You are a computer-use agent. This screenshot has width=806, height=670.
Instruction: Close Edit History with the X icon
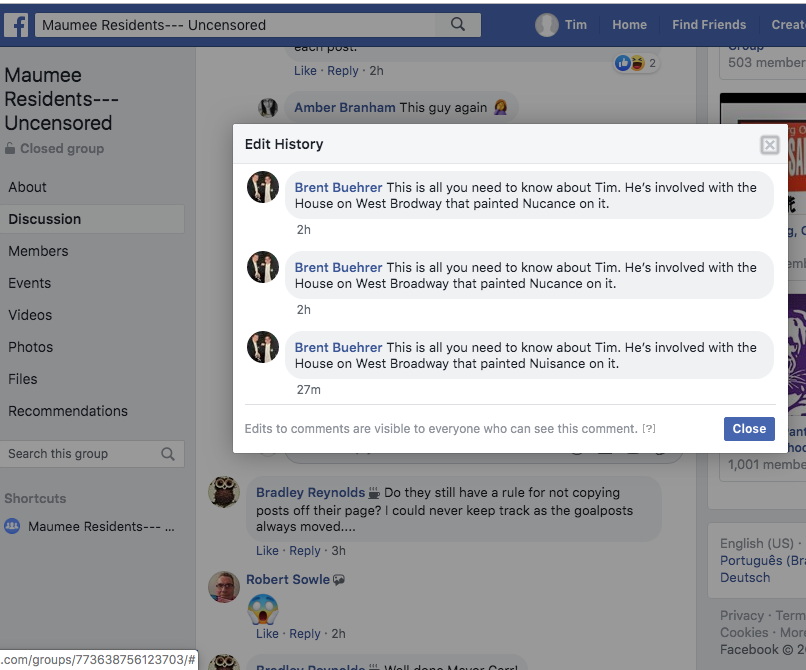pos(769,145)
